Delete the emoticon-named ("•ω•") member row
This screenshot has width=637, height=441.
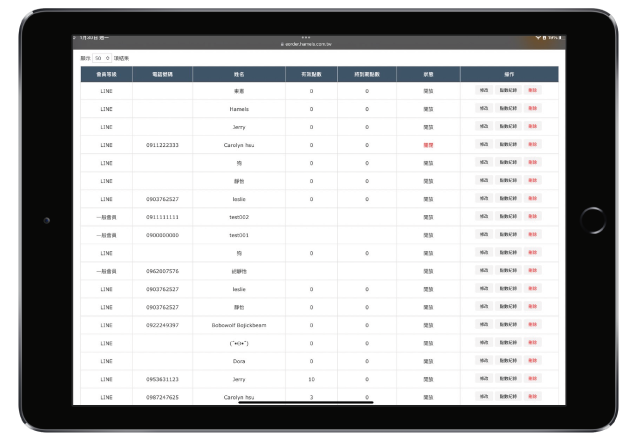533,342
